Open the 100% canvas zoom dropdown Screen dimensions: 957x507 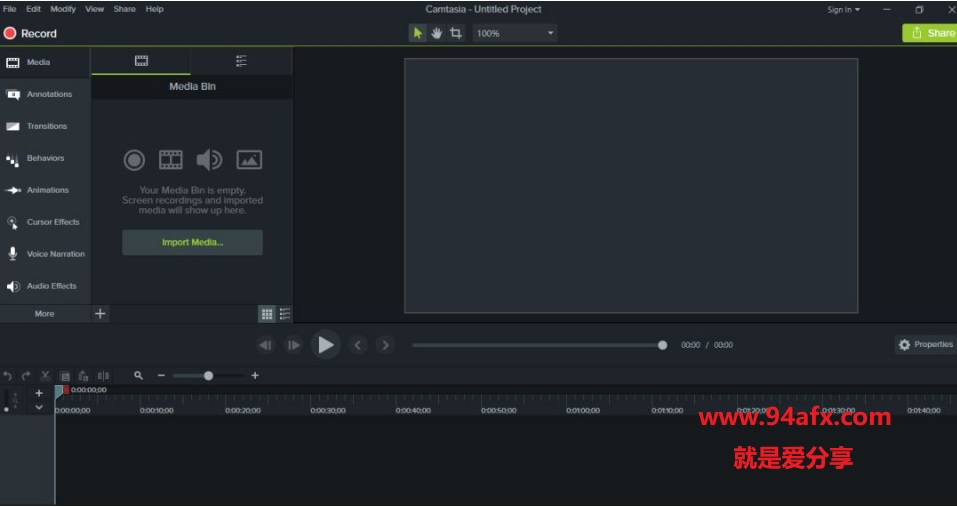515,33
